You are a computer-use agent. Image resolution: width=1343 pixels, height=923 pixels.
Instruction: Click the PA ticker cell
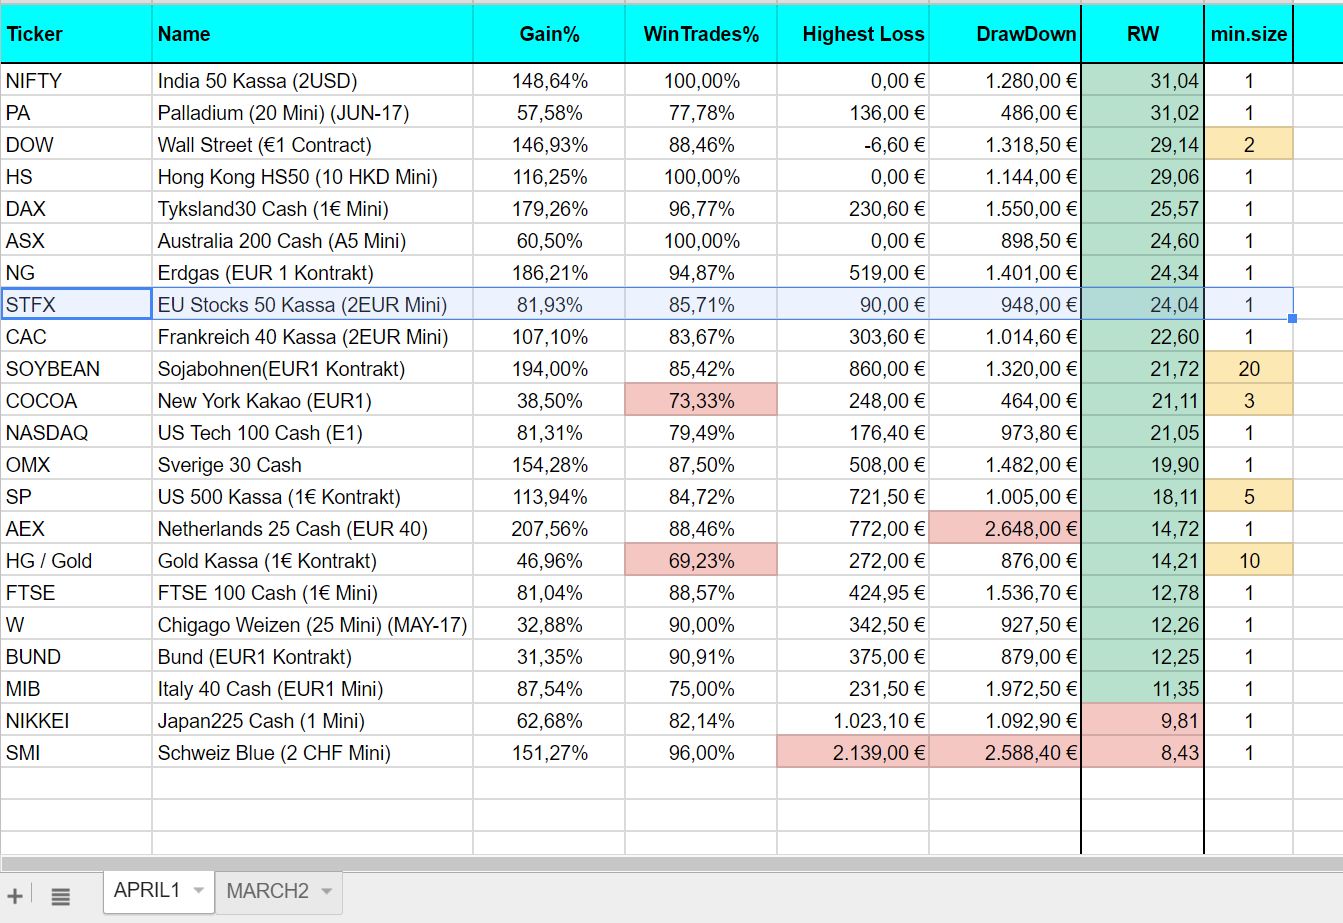(x=76, y=113)
